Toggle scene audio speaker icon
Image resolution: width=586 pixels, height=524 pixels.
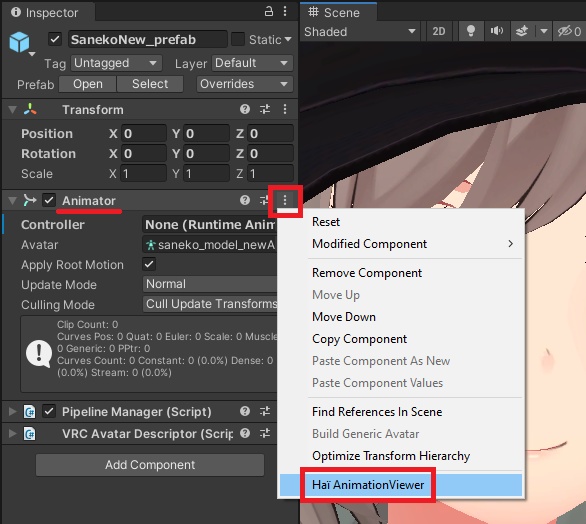[497, 31]
